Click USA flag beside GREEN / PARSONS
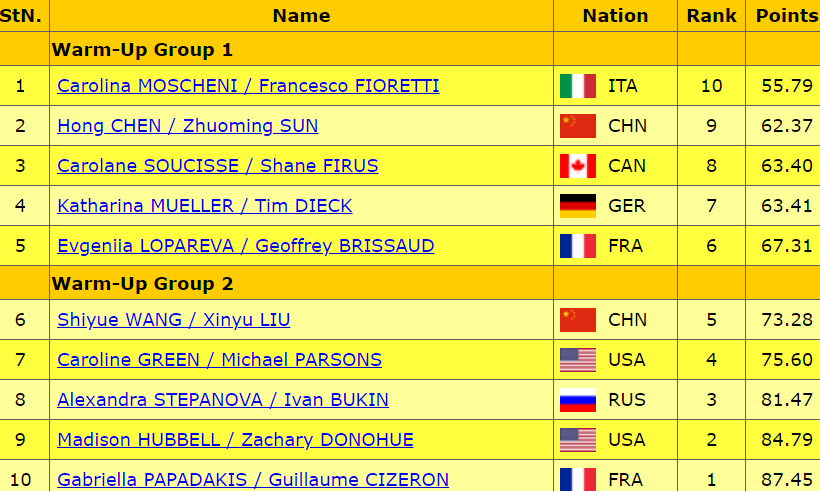The height and width of the screenshot is (491, 820). (577, 360)
